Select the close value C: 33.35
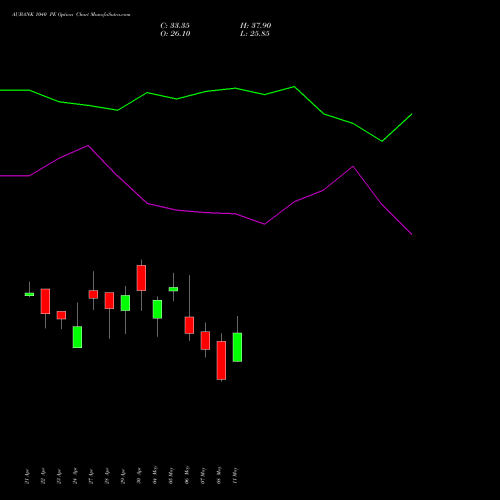500x500 pixels. [175, 26]
